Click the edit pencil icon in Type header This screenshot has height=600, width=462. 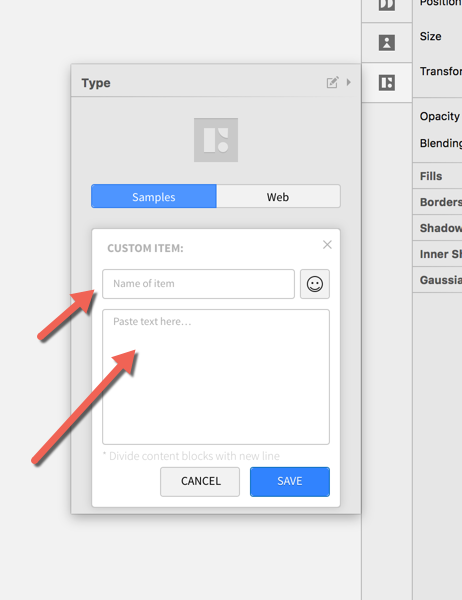tap(332, 82)
